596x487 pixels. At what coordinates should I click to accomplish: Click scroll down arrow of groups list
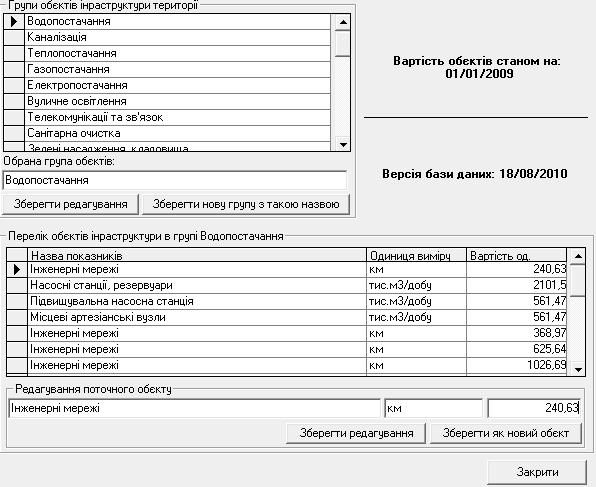tap(343, 144)
